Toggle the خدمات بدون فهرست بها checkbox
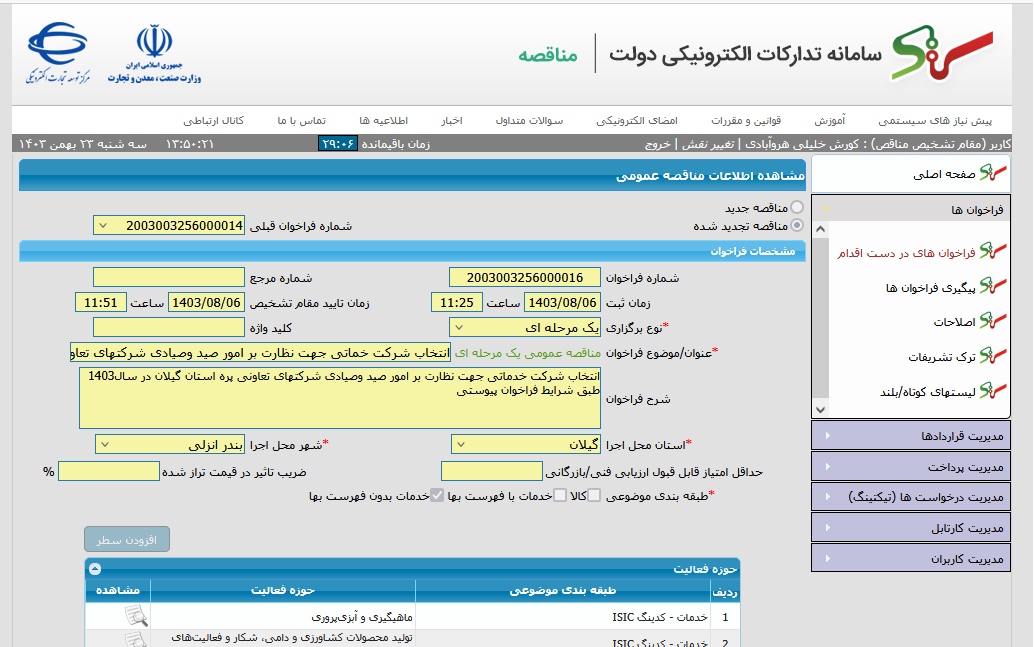1034x647 pixels. pos(437,495)
